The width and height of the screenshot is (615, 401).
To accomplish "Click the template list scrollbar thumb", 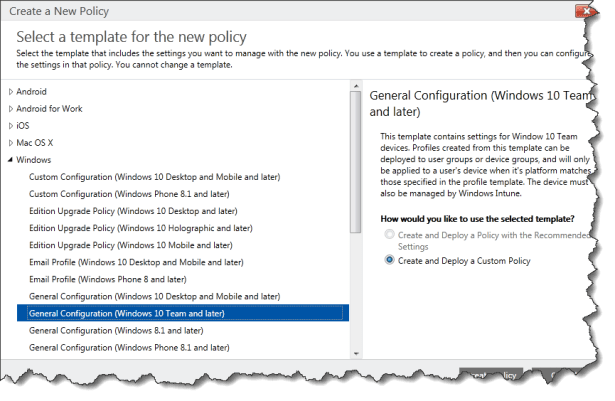I will (x=356, y=162).
